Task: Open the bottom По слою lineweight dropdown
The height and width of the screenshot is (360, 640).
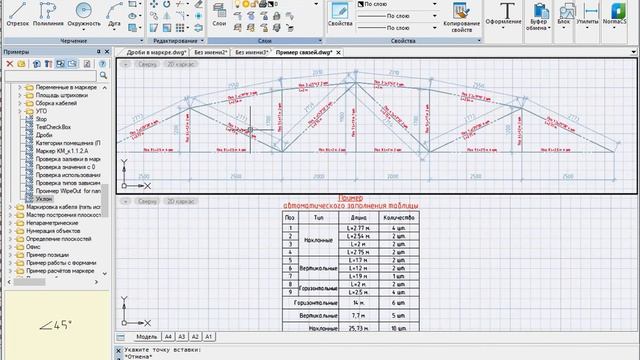Action: (x=435, y=28)
